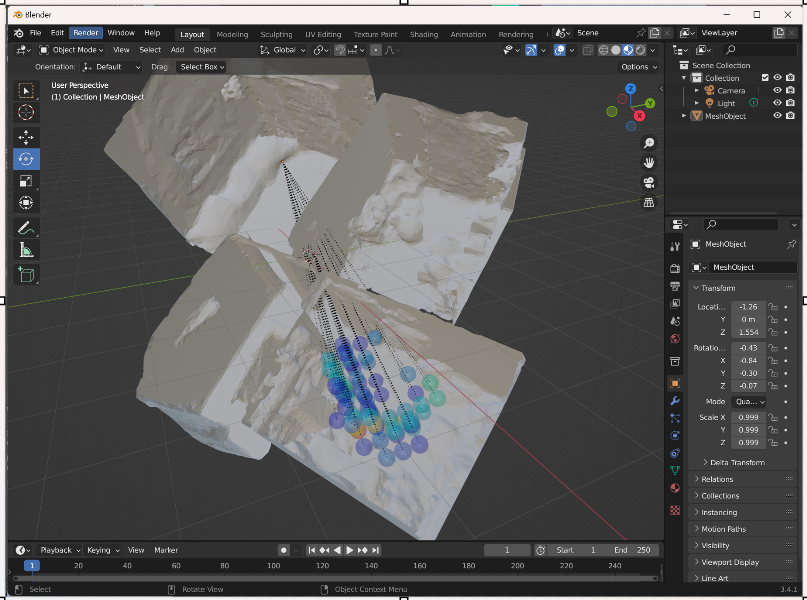Switch perspective/orthographic grid icon
The width and height of the screenshot is (807, 600).
[648, 203]
